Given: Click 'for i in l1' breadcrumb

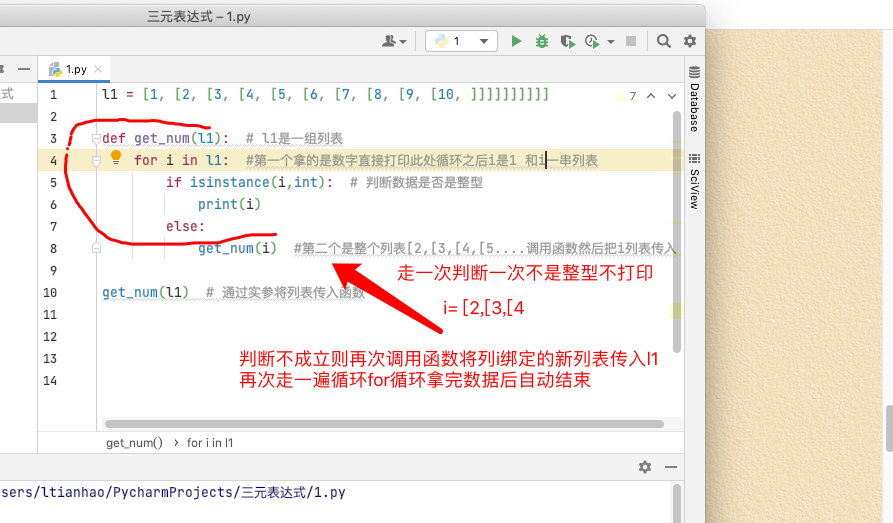Looking at the screenshot, I should coord(210,443).
